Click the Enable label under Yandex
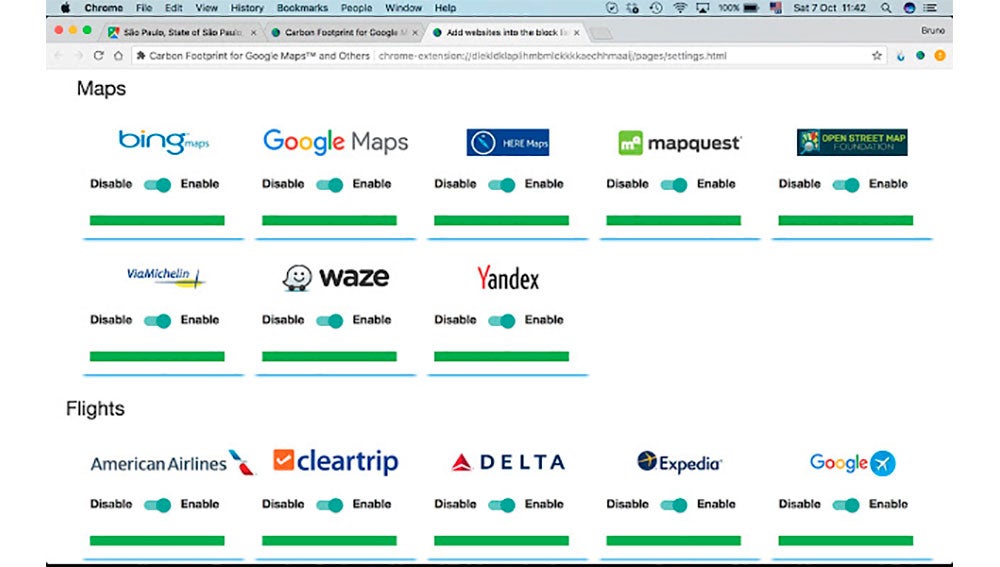 (x=544, y=320)
